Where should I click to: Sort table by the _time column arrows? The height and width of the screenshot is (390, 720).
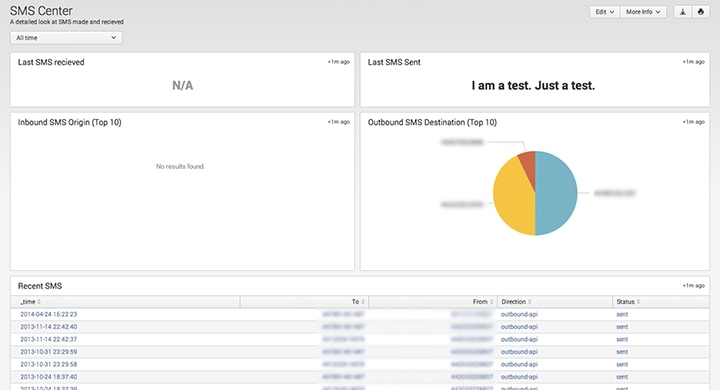click(x=39, y=302)
